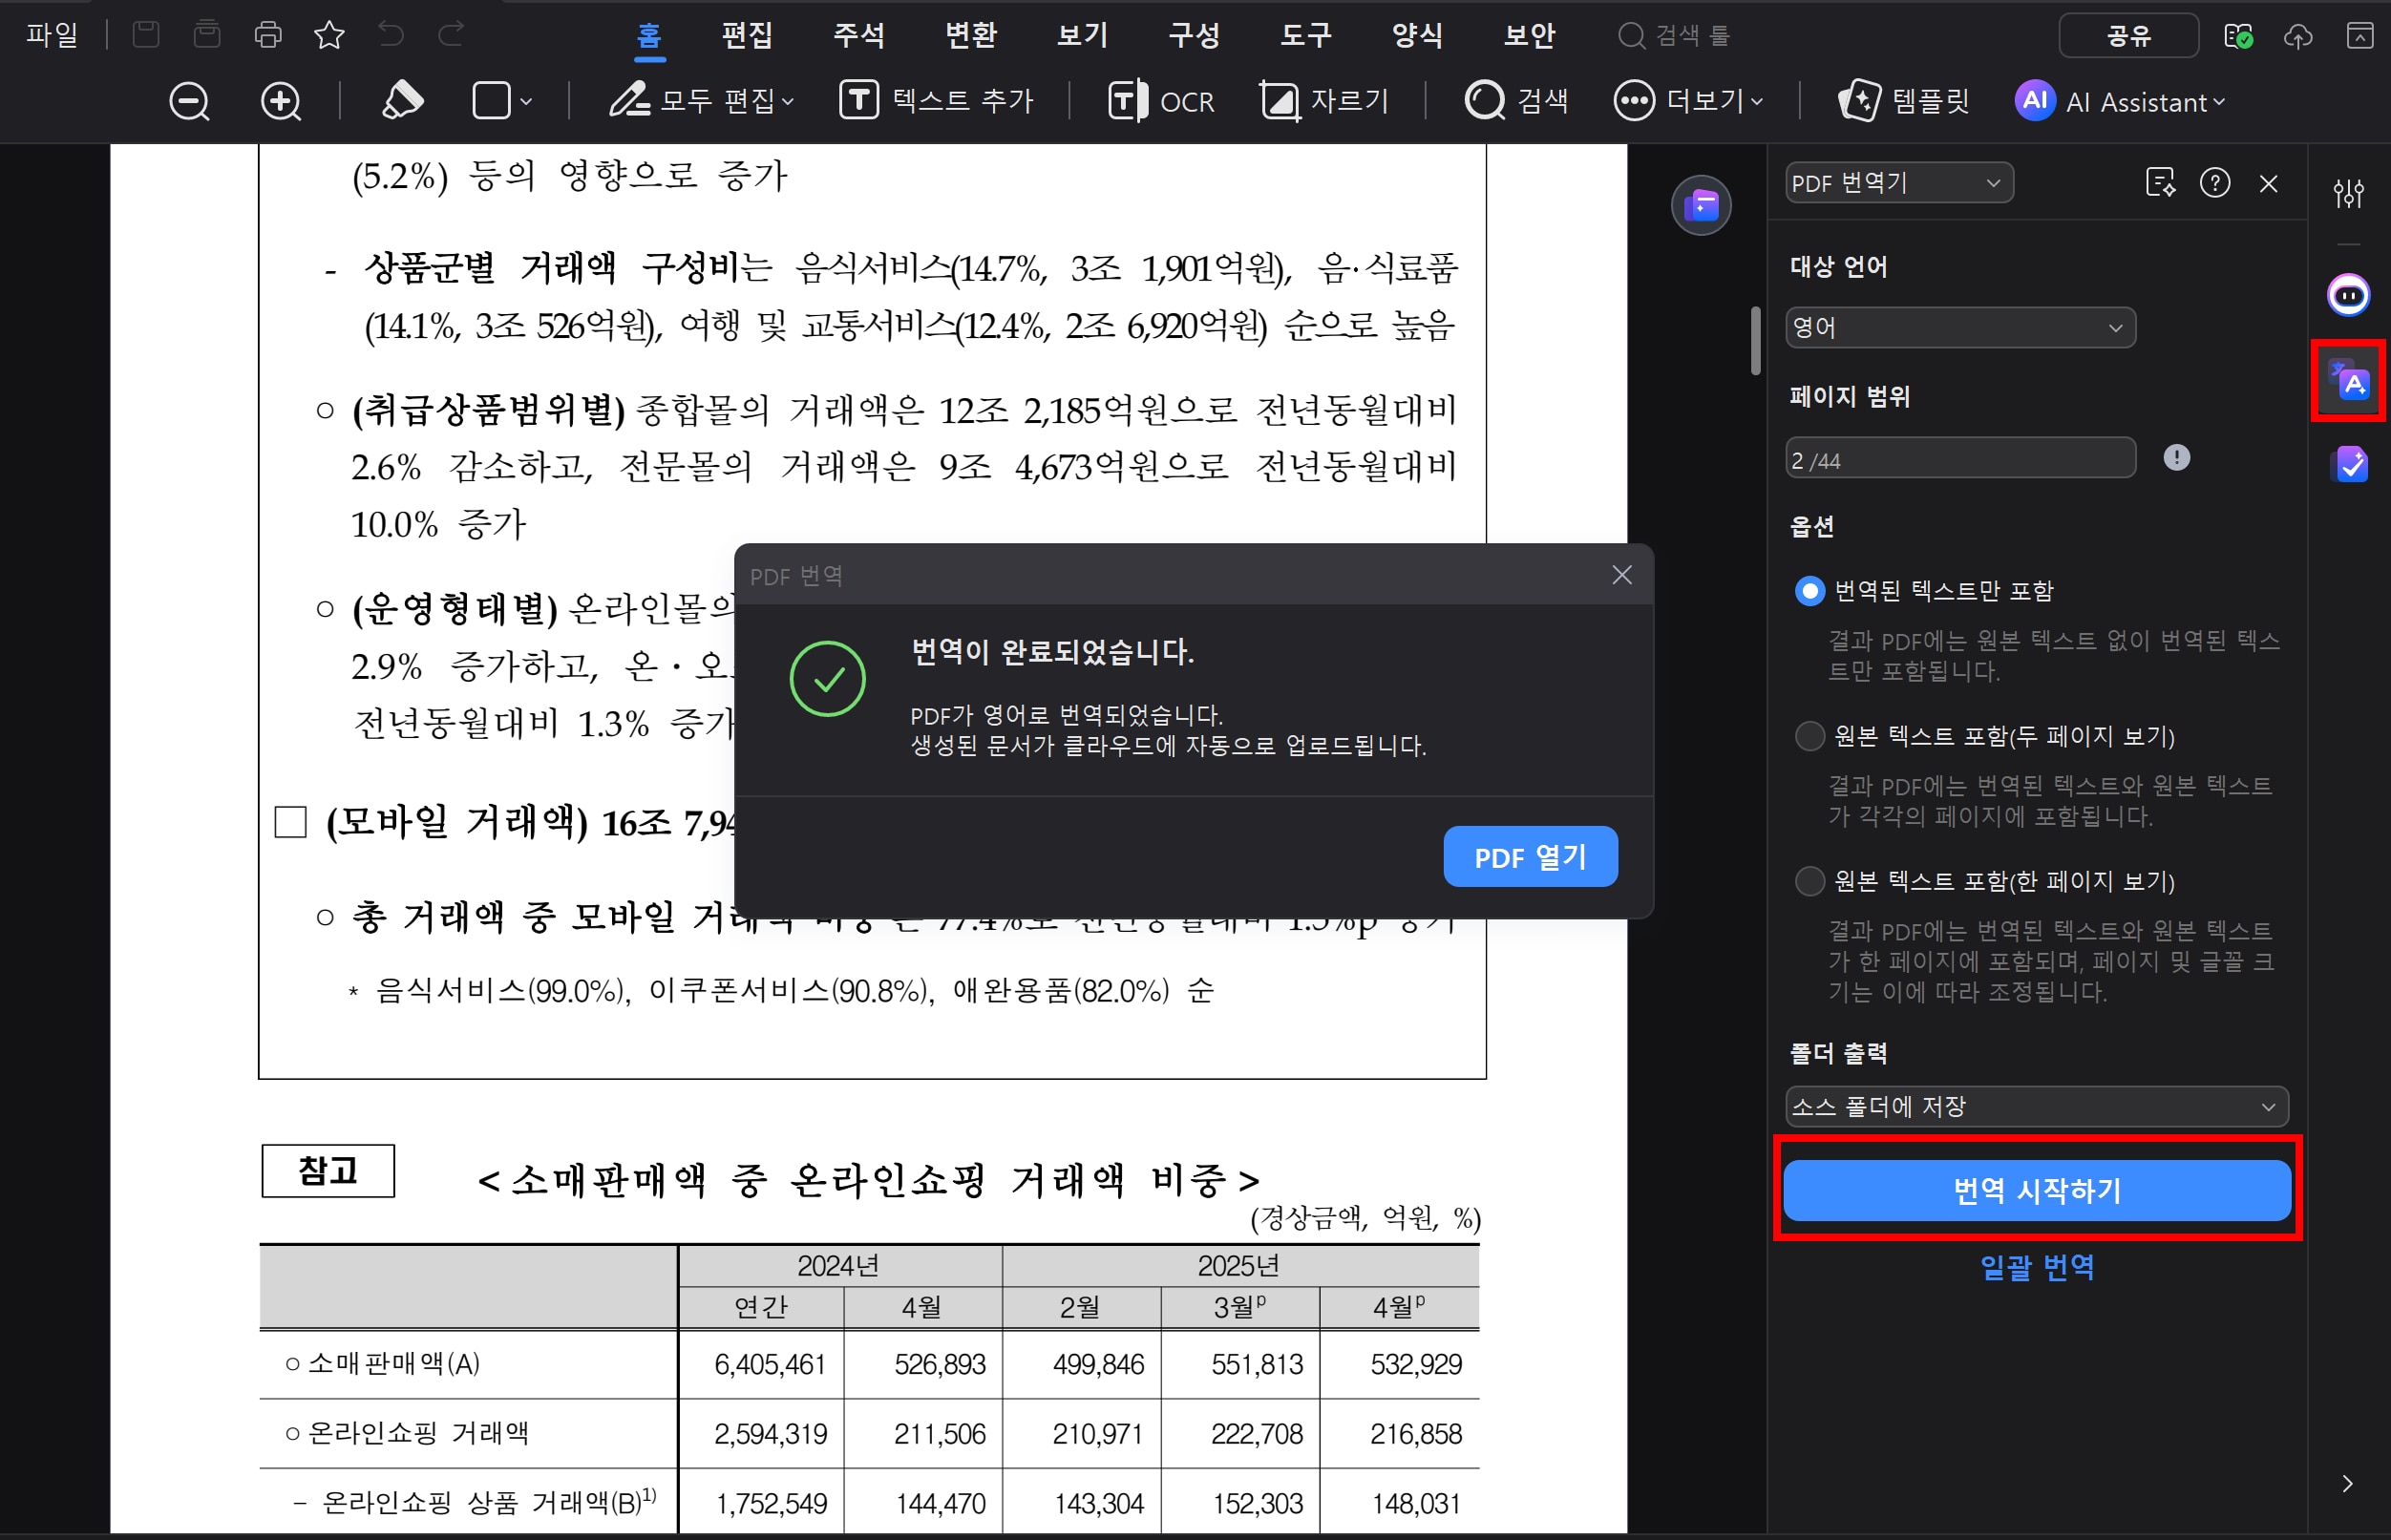
Task: Click the 자르기 crop tool
Action: tap(1324, 101)
